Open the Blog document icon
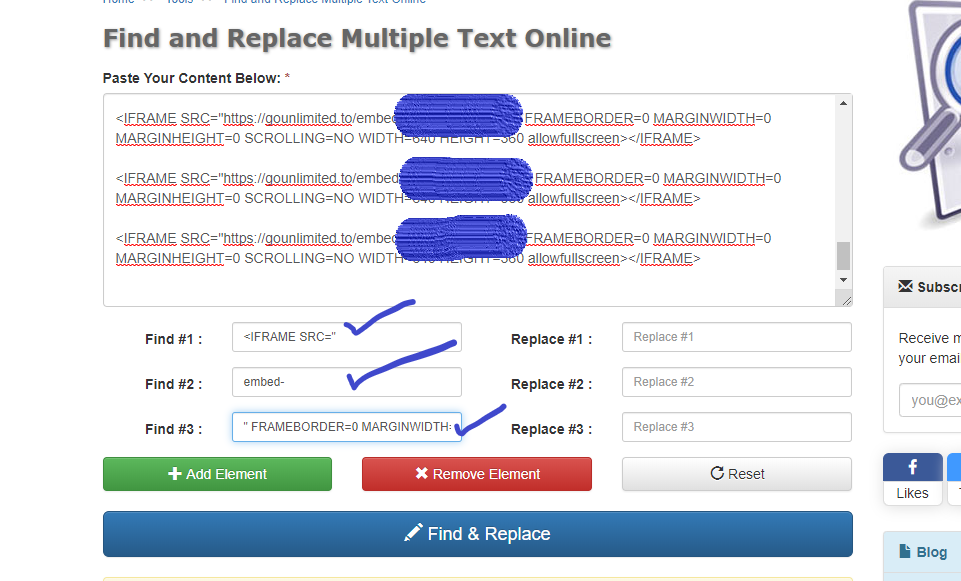 coord(905,552)
